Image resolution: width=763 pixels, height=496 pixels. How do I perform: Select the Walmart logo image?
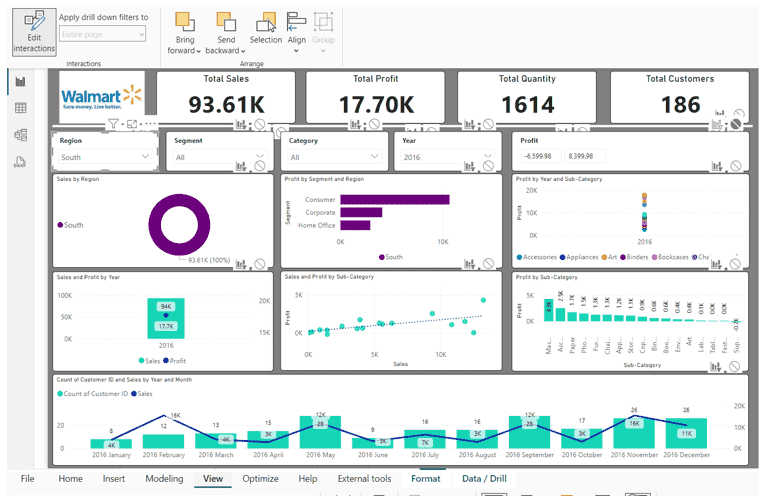pos(102,97)
